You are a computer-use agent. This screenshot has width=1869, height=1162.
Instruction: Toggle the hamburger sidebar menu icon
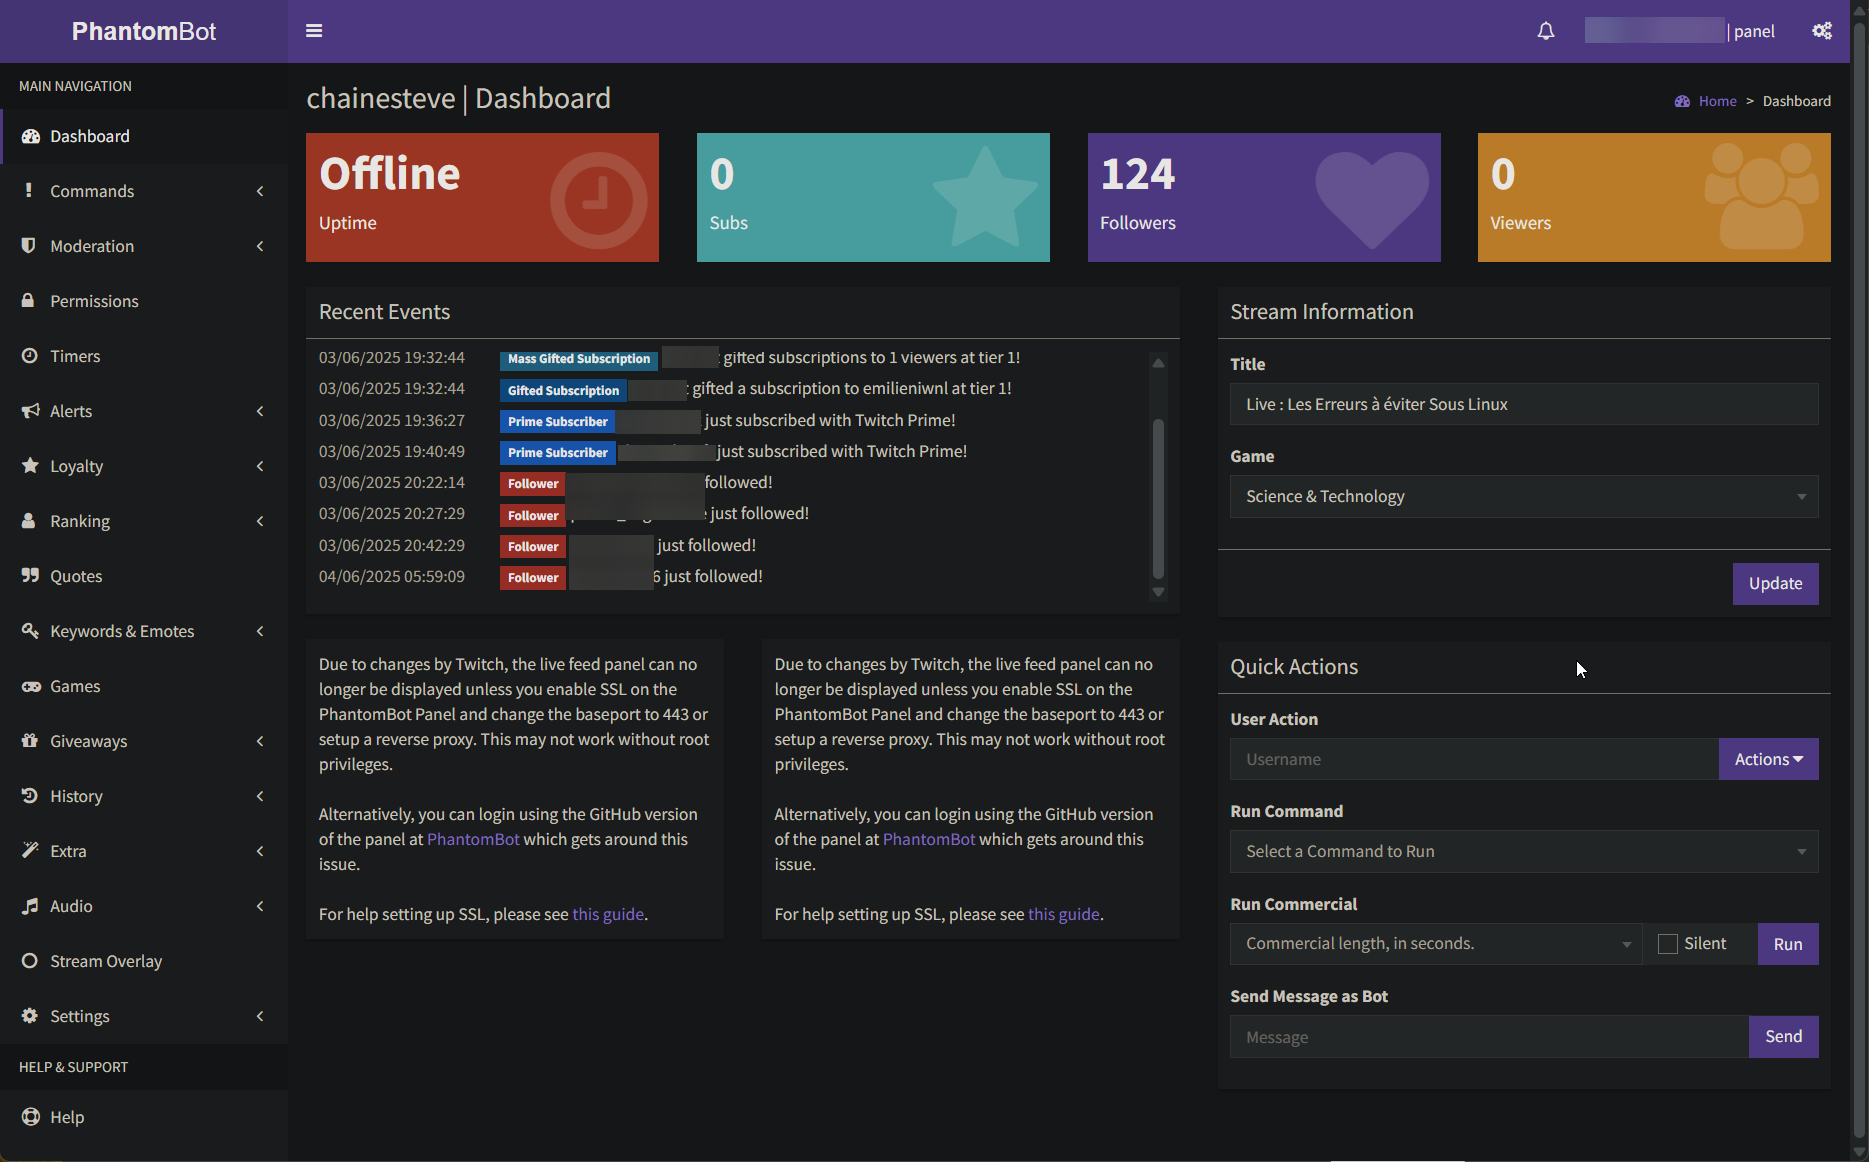[x=314, y=31]
